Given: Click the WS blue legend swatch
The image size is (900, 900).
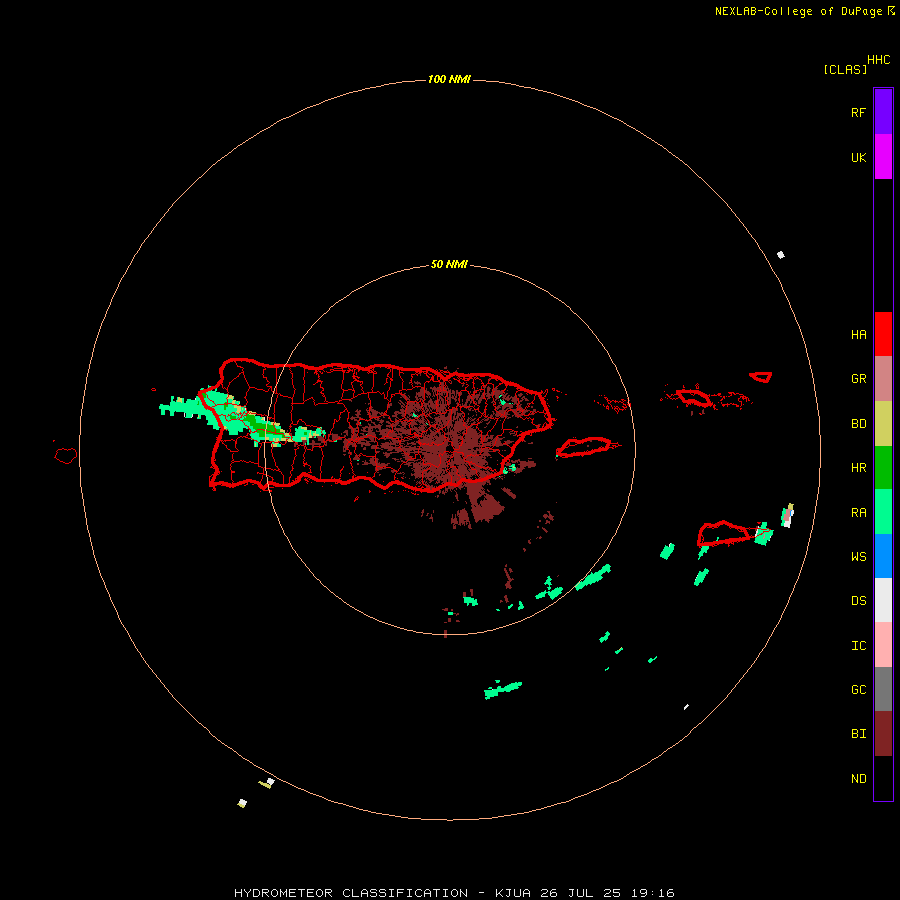Looking at the screenshot, I should pos(883,556).
